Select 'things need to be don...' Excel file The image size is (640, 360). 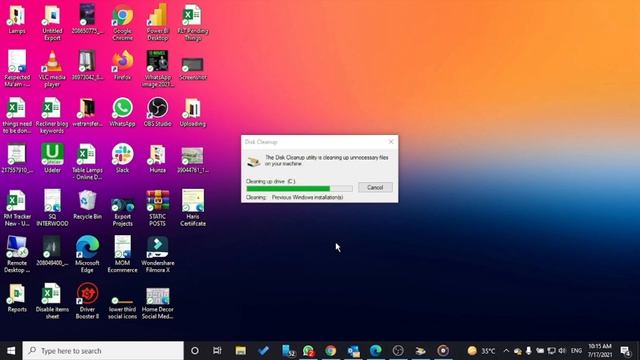[17, 116]
